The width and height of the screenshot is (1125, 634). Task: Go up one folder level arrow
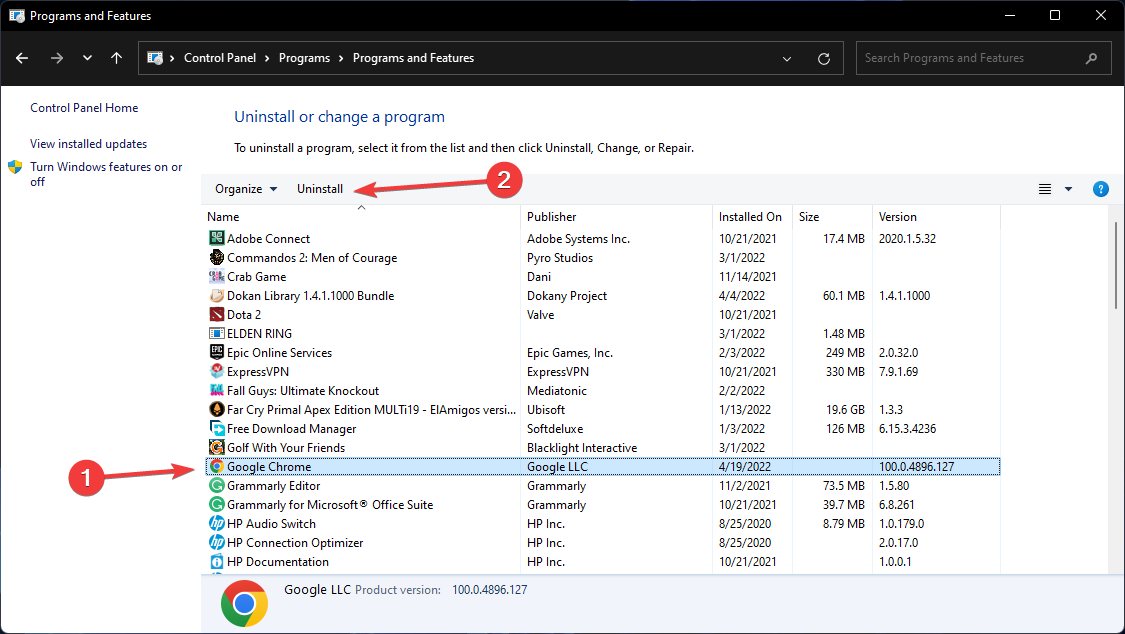[x=116, y=58]
